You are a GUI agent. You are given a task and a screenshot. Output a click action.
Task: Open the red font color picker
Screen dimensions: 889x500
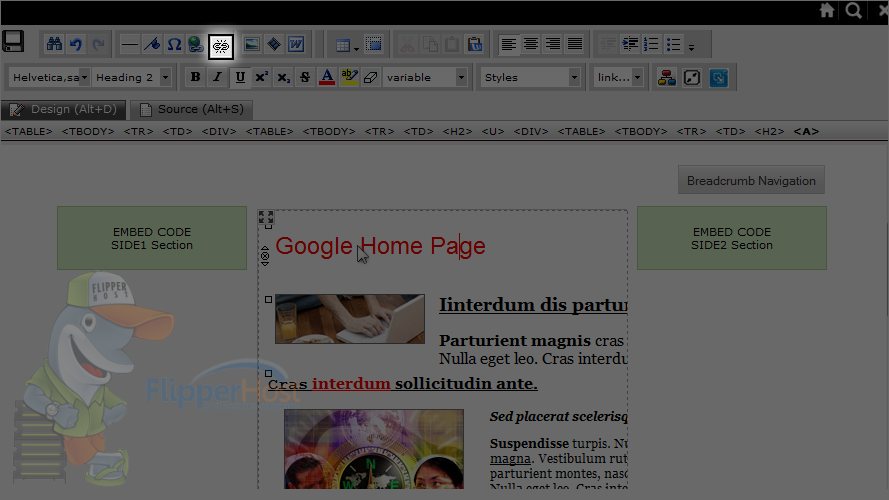coord(327,77)
